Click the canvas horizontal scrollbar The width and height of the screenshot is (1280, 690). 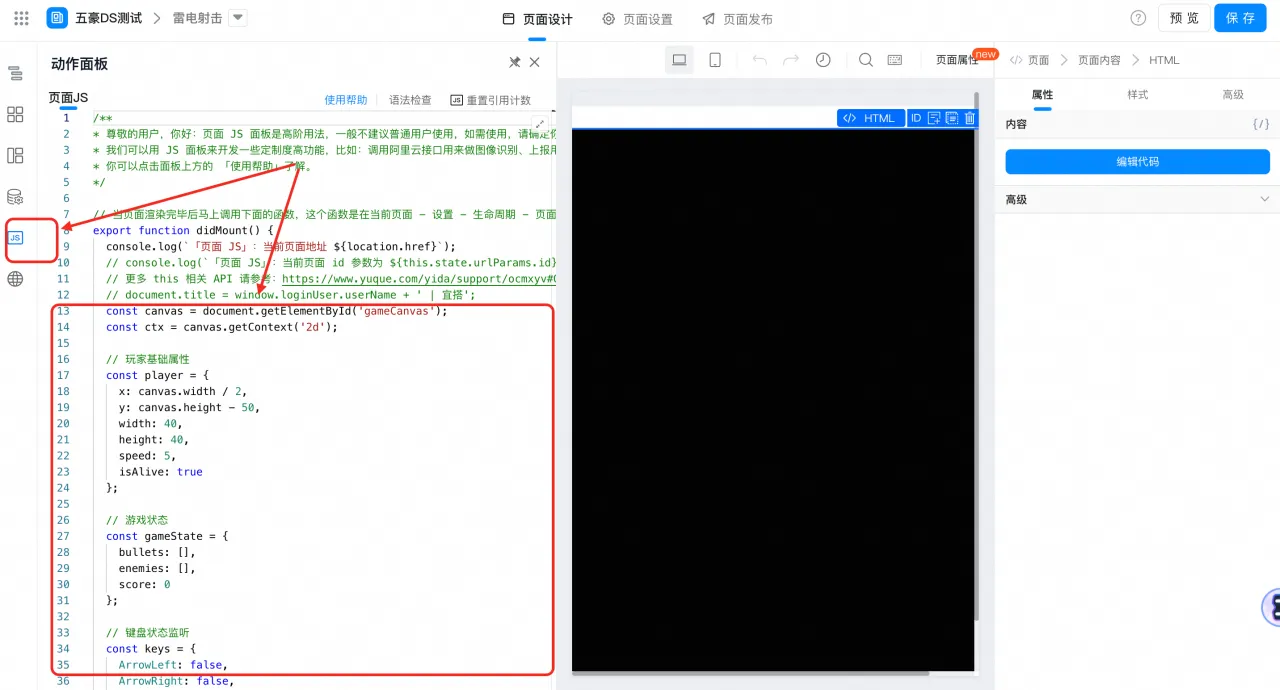coord(750,673)
